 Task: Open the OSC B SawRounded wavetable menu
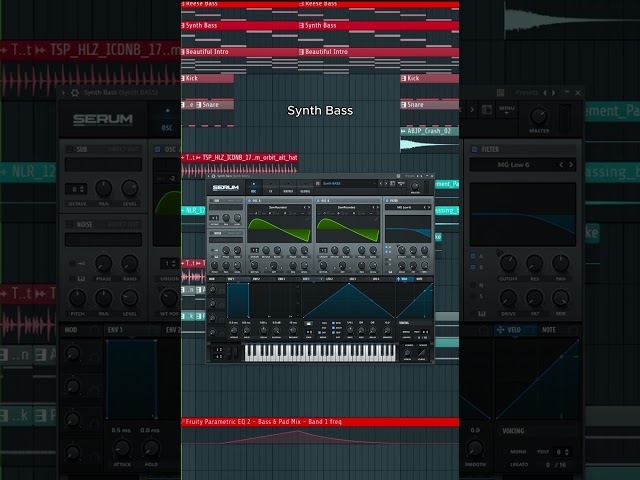pyautogui.click(x=347, y=207)
